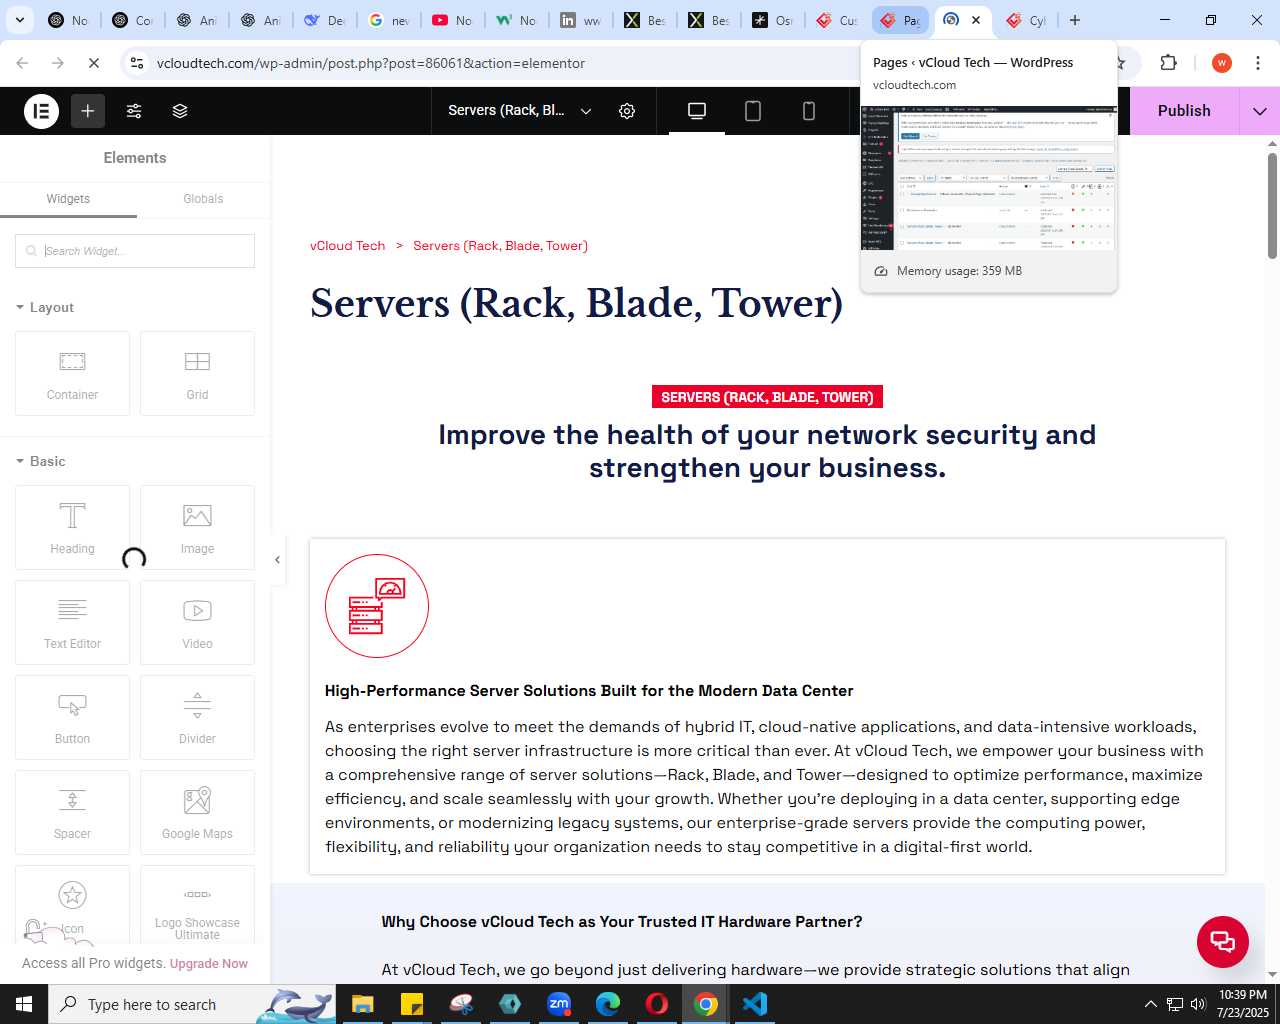Click the page vertical scrollbar thumb
The height and width of the screenshot is (1024, 1280).
pos(1272,205)
